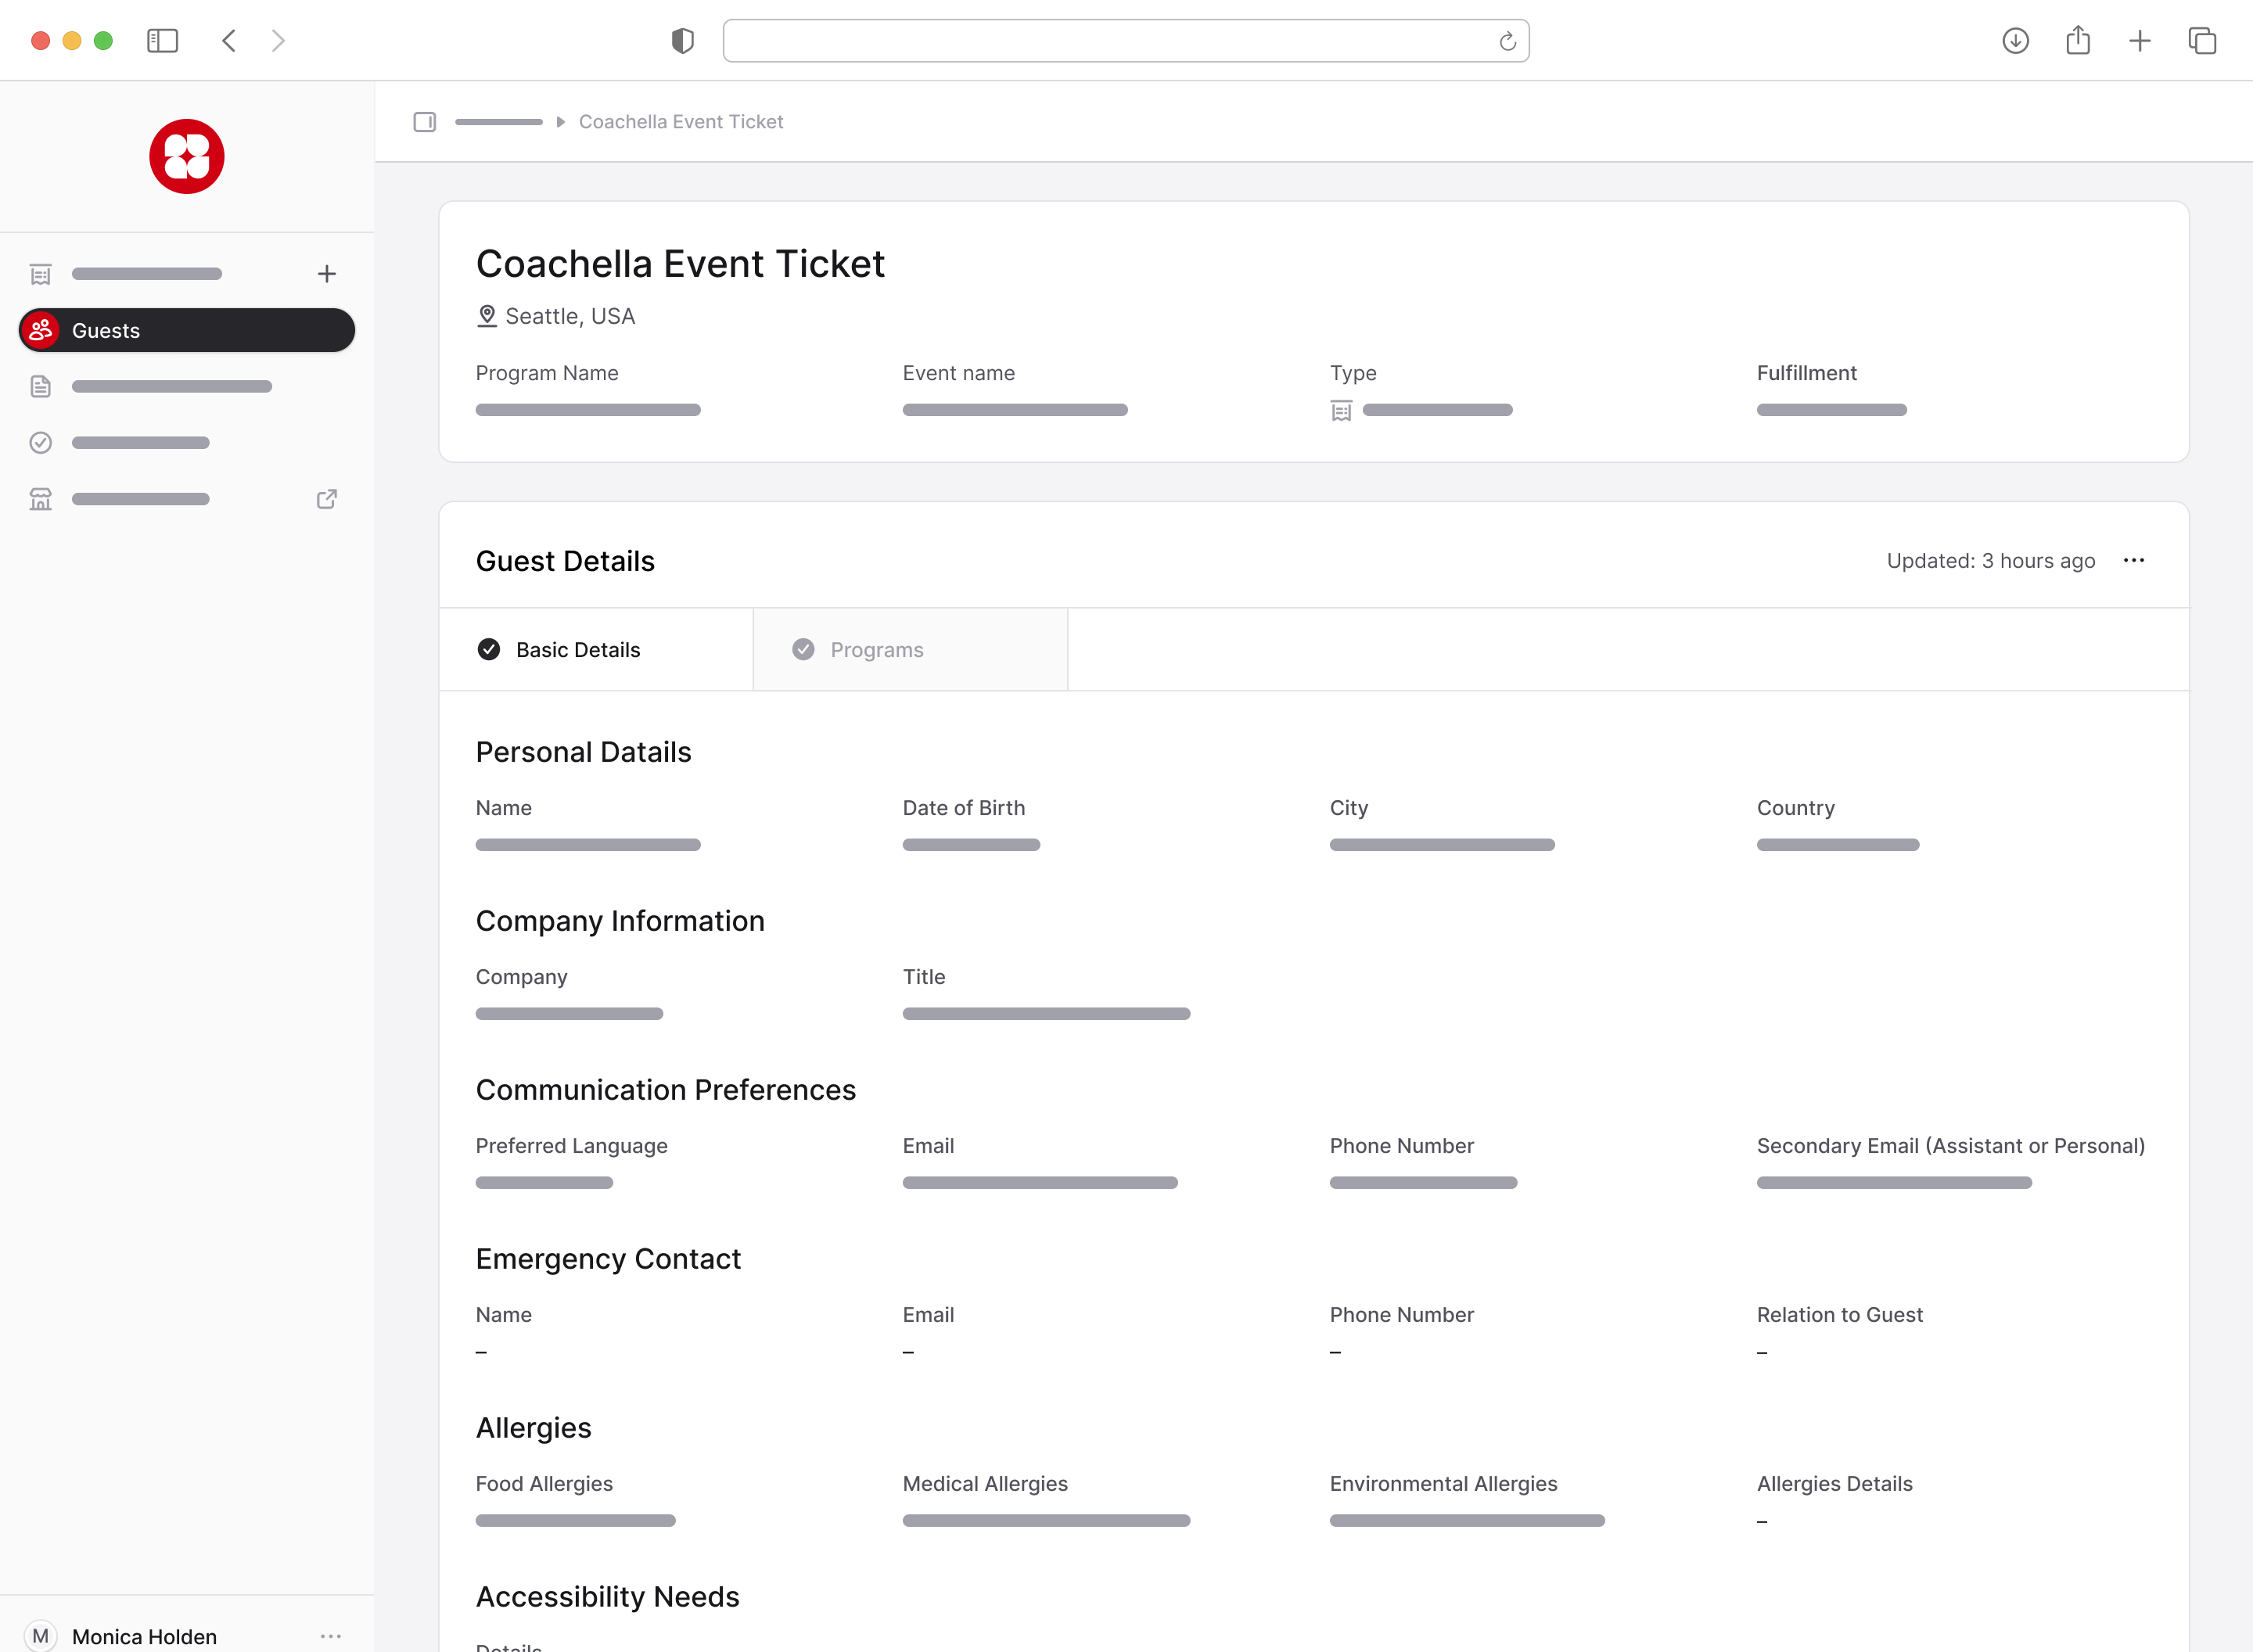Click the Relation to Guest label
Image resolution: width=2253 pixels, height=1652 pixels.
pos(1839,1315)
